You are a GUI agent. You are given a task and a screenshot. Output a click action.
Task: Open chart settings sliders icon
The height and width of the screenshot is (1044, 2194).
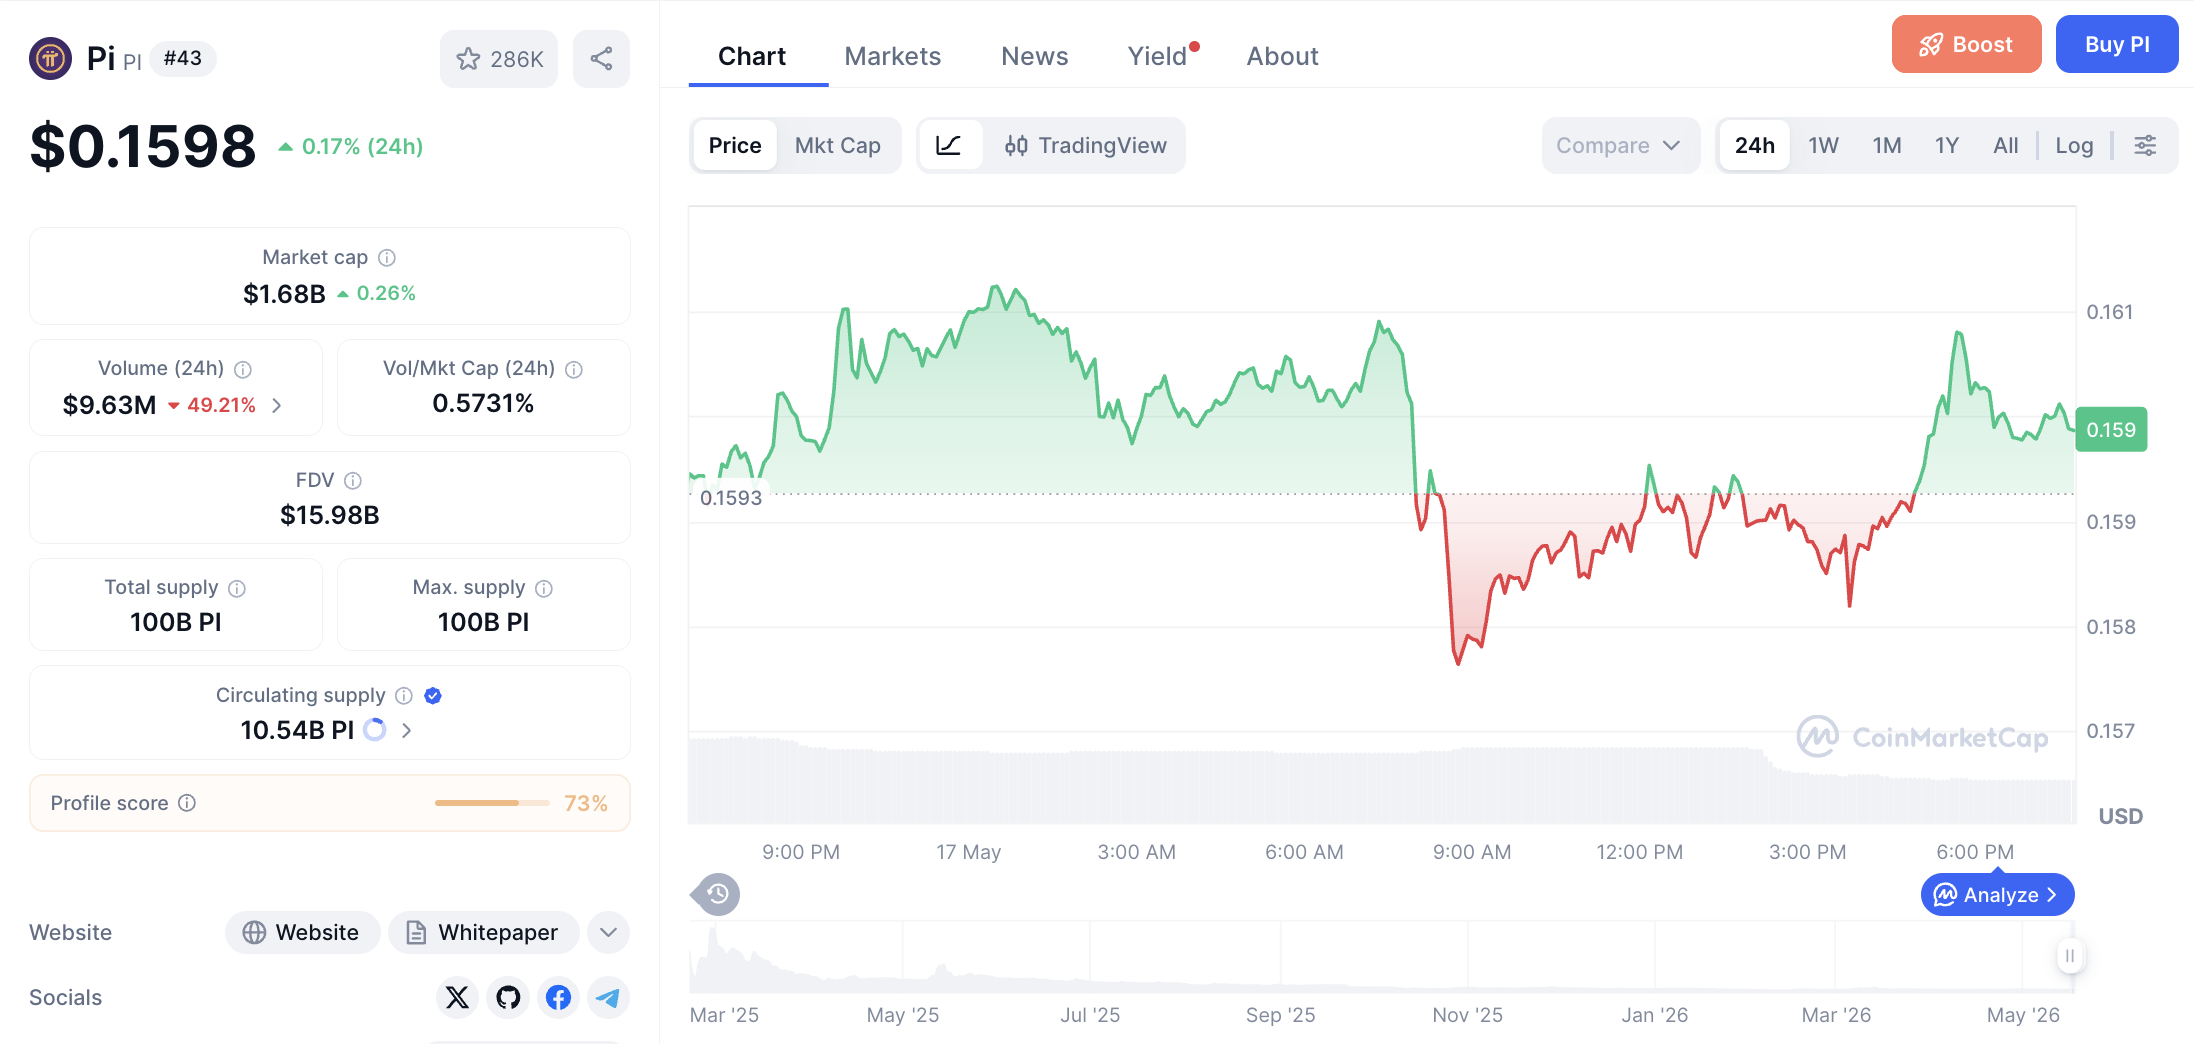2145,146
